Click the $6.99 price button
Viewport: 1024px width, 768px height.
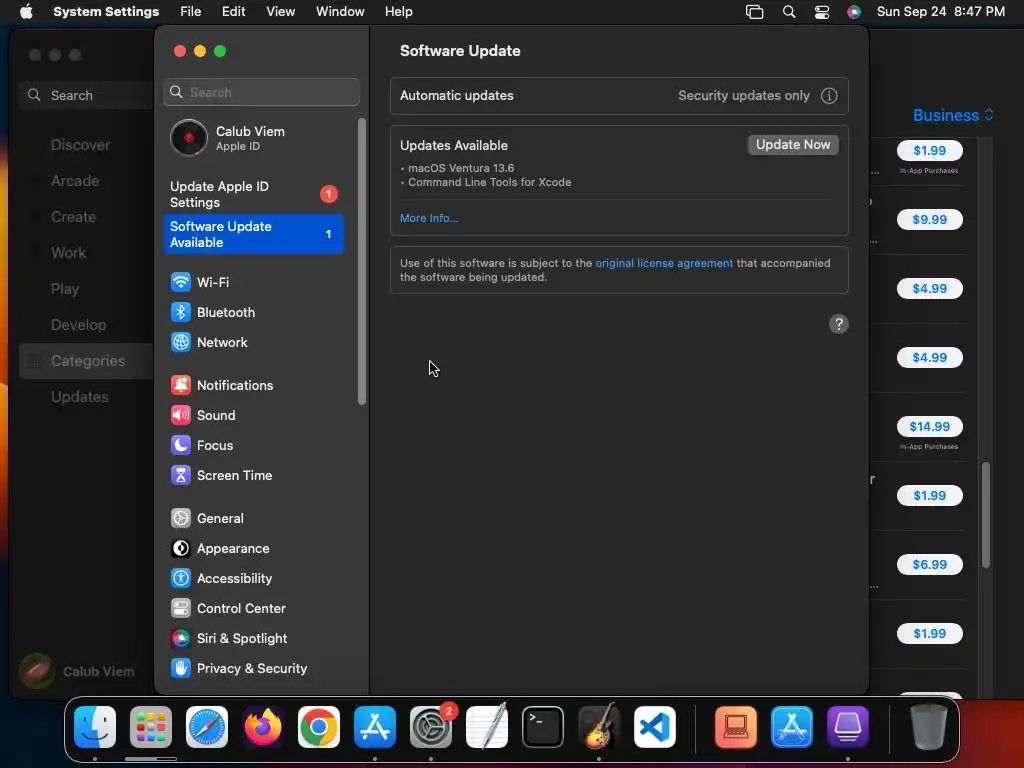929,564
